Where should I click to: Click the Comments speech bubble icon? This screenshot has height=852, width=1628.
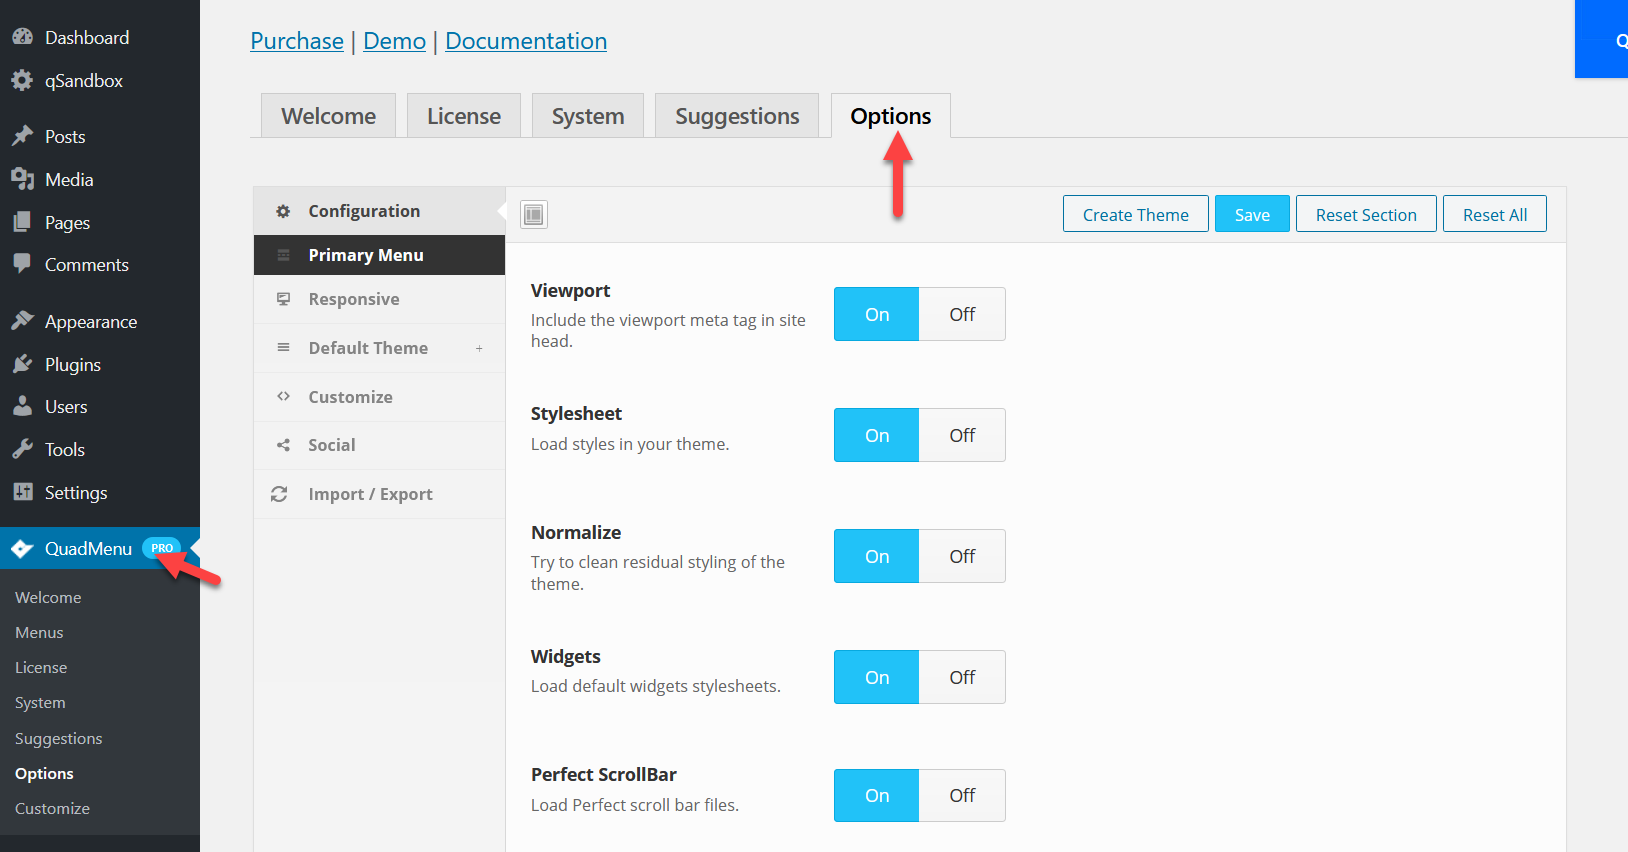[22, 264]
